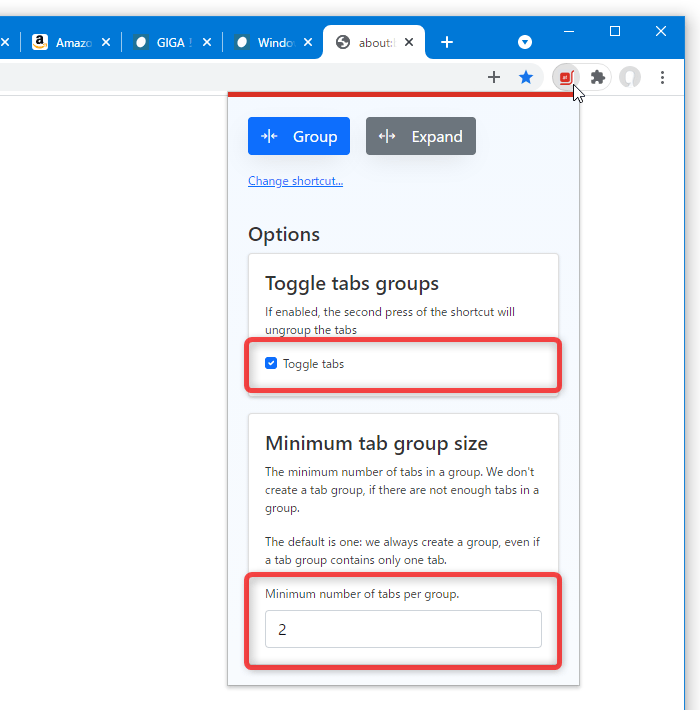
Task: Click the blue Group button
Action: [299, 136]
